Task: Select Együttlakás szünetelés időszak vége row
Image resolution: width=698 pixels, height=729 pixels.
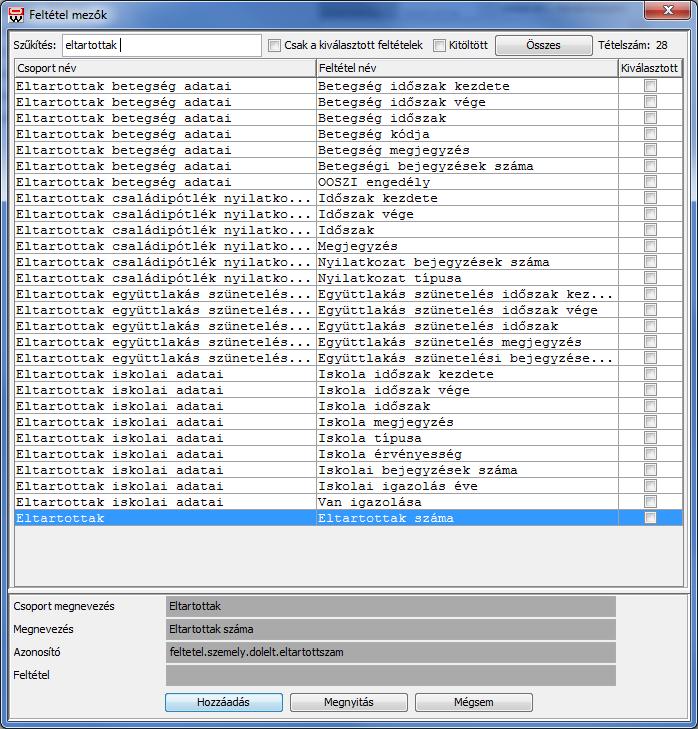Action: pos(349,310)
